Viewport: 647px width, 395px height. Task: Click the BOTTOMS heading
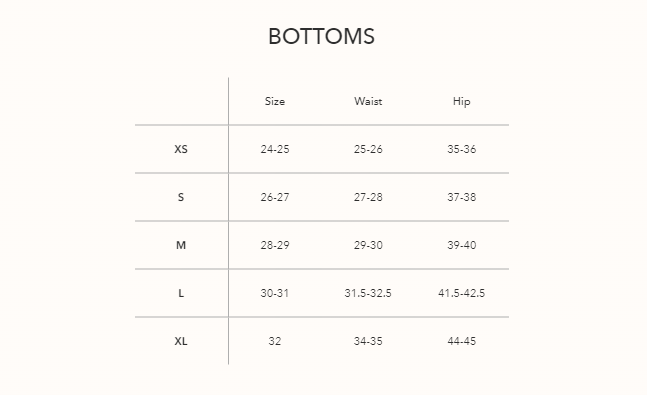(x=321, y=36)
